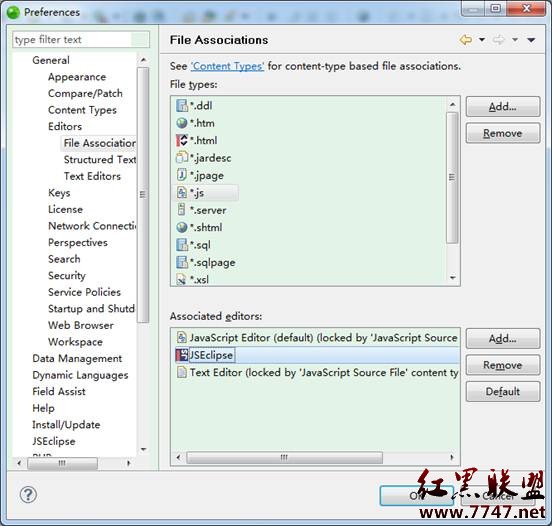Screen dimensions: 552x526
Task: Open Compare/Patch preferences
Action: point(85,93)
